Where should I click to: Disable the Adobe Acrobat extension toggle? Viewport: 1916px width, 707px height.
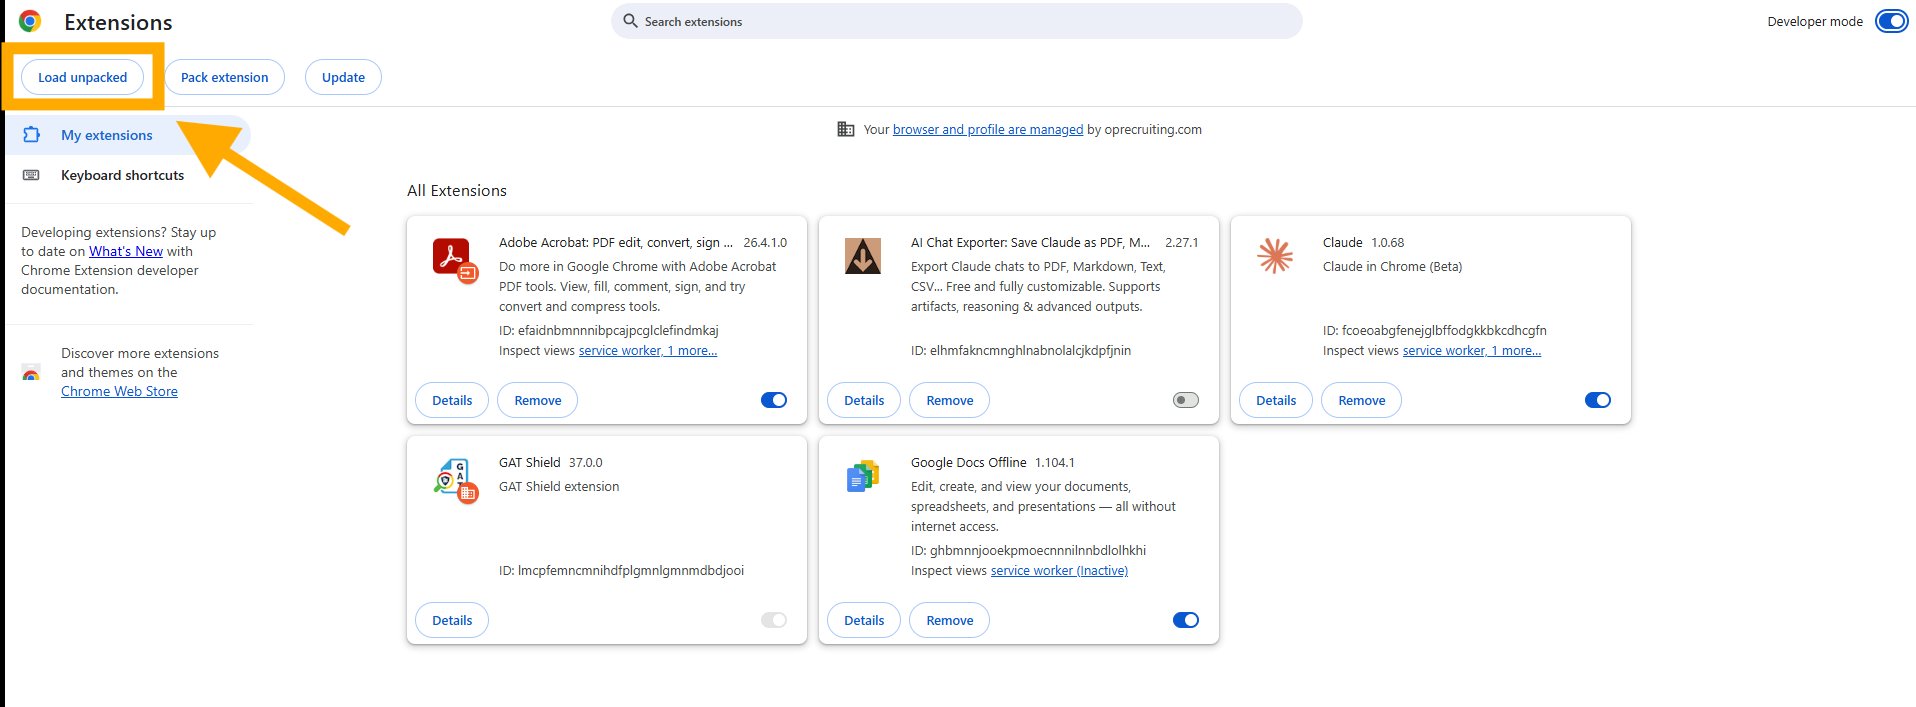coord(774,400)
